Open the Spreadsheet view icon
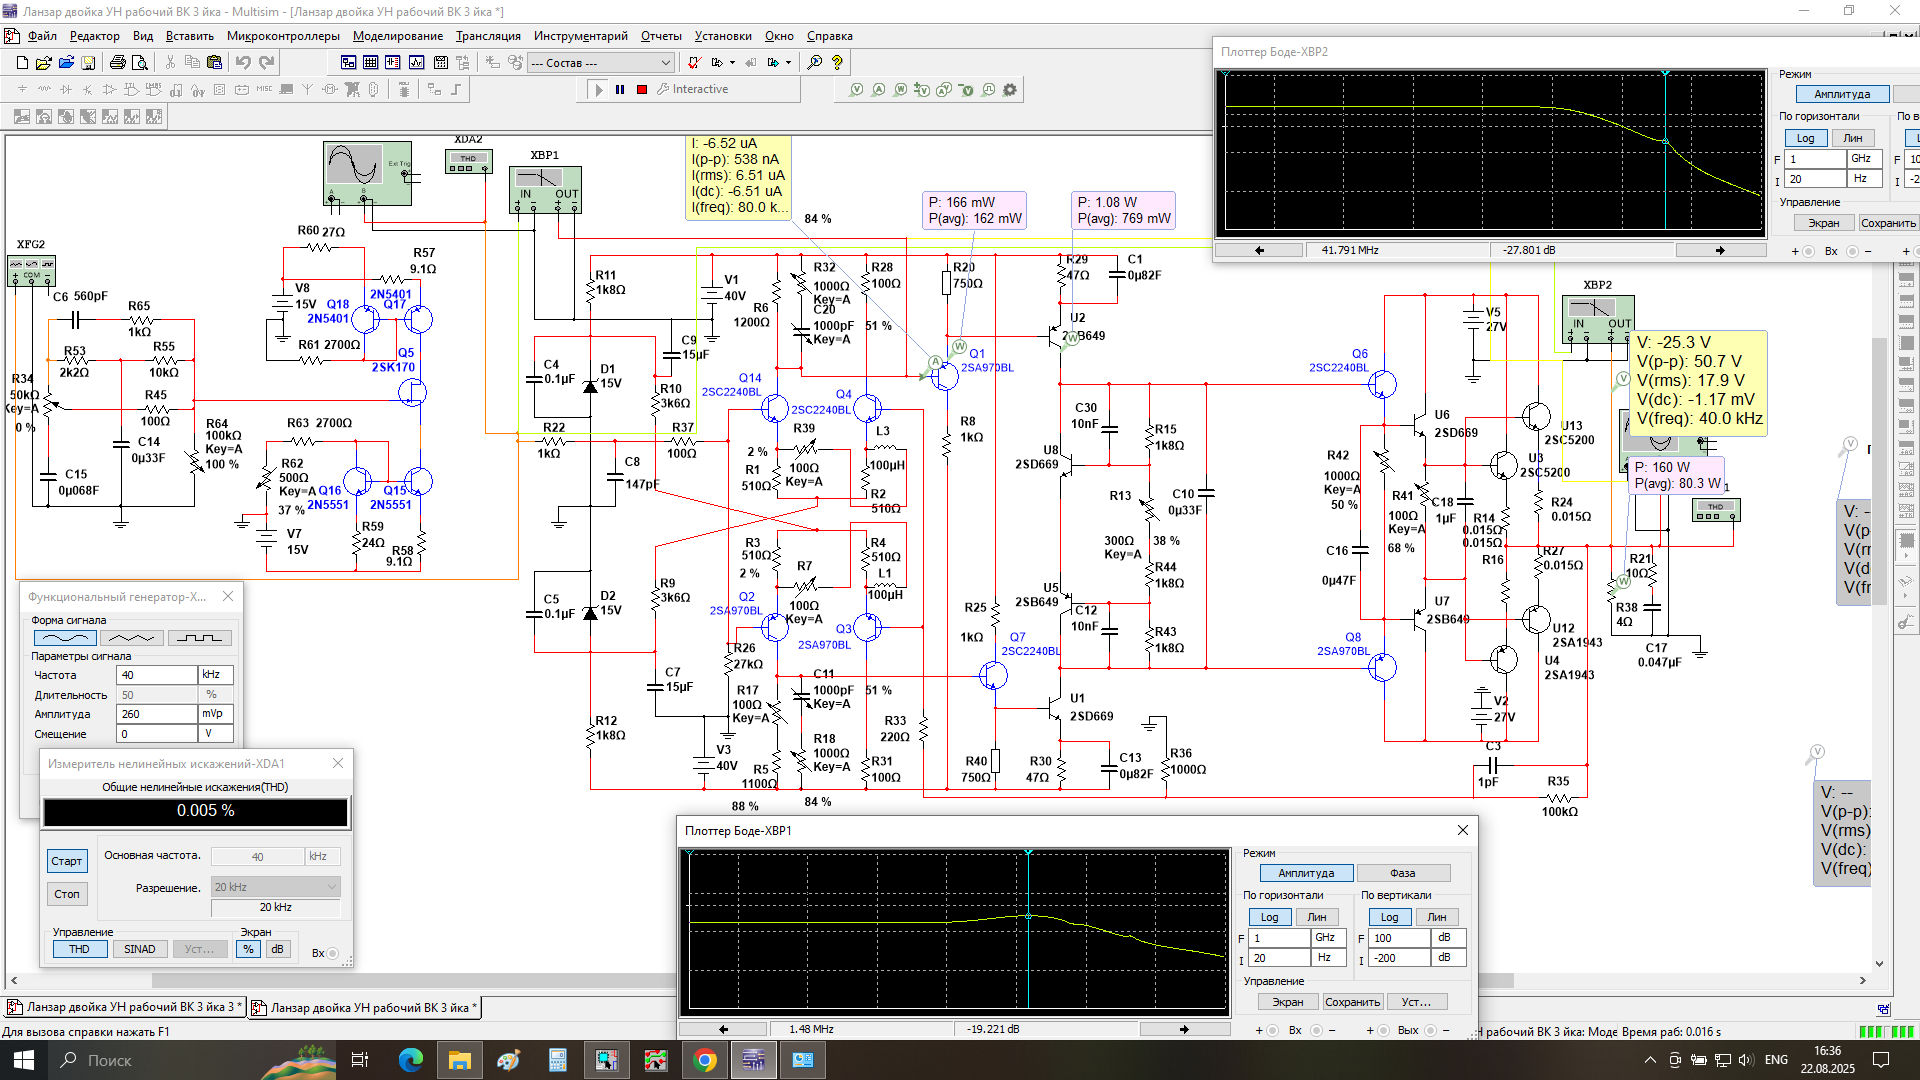 (x=370, y=62)
